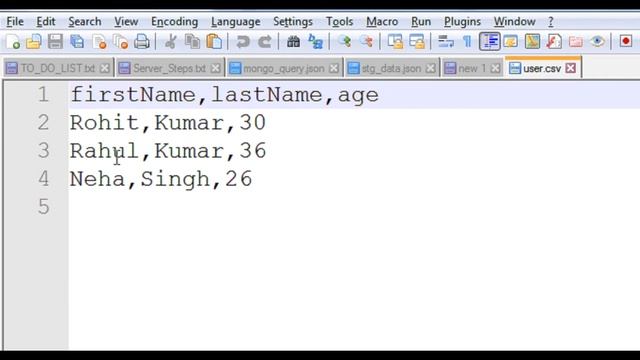
Task: Close the TO_DO_LIST.txt tab
Action: (x=105, y=68)
